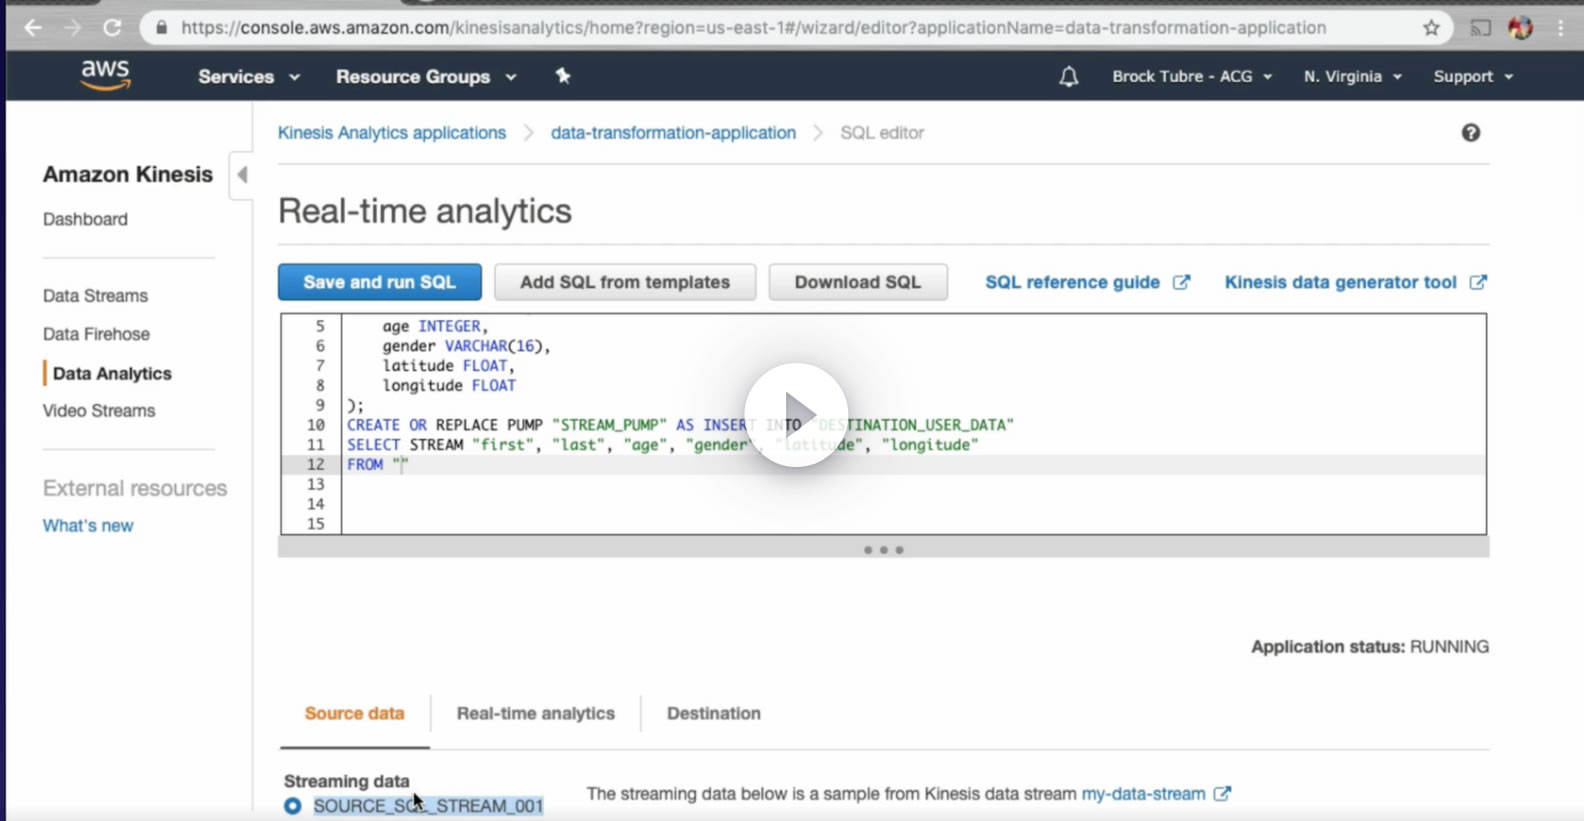This screenshot has height=821, width=1584.
Task: Click the external link icon beside my-data-stream
Action: (1222, 794)
